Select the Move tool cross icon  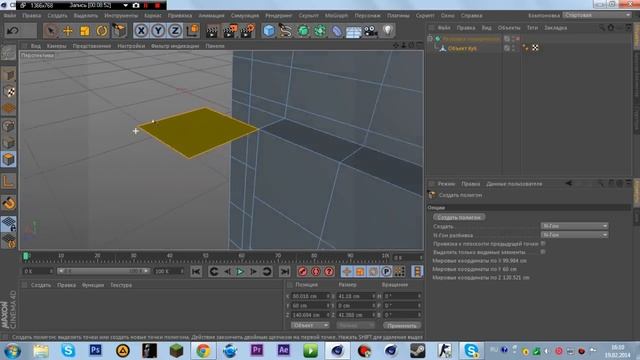(x=68, y=31)
